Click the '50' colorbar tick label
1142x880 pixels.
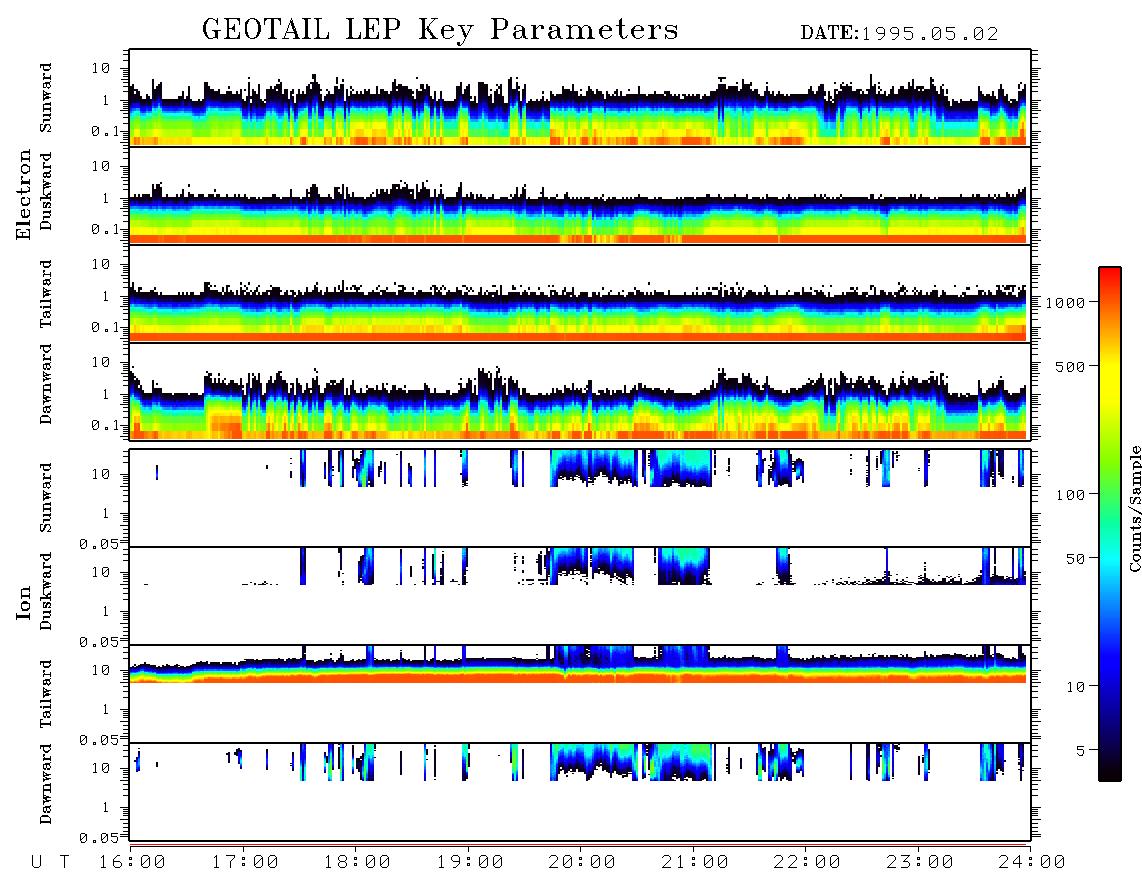pyautogui.click(x=1075, y=559)
